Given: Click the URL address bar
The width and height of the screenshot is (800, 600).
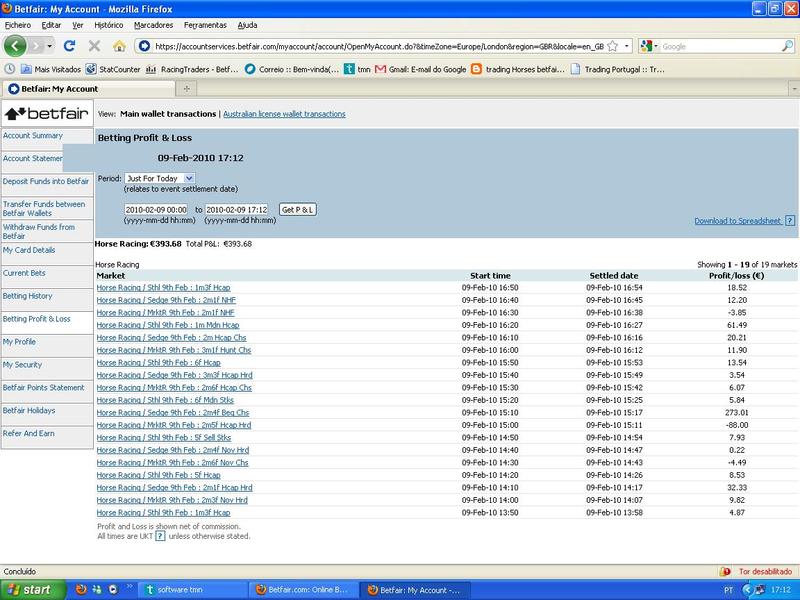Looking at the screenshot, I should coord(379,46).
